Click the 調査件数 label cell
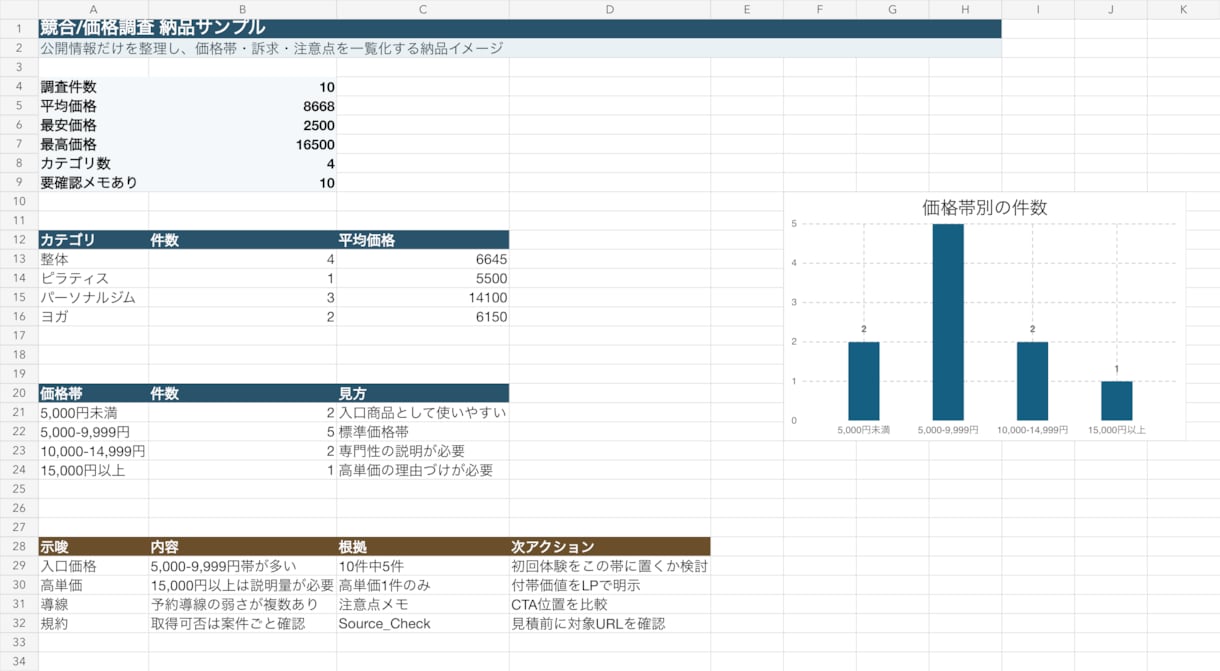 click(93, 87)
